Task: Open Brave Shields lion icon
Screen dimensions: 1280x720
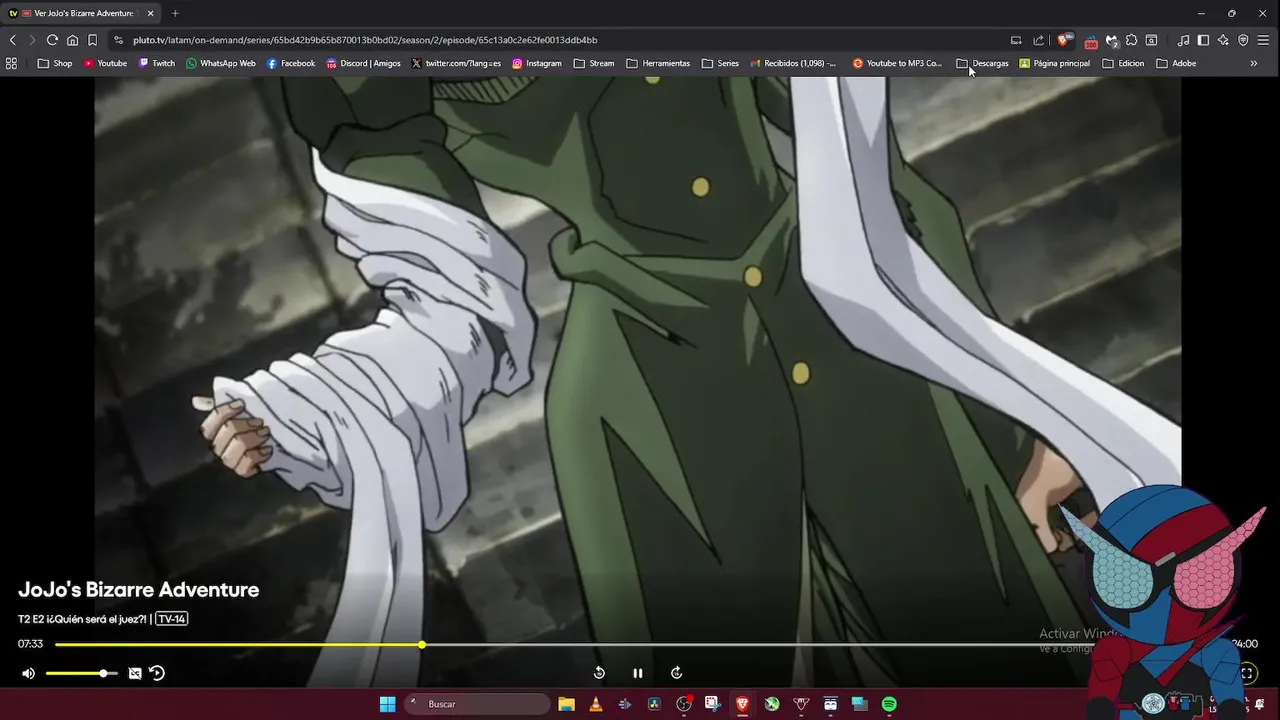Action: coord(1064,40)
